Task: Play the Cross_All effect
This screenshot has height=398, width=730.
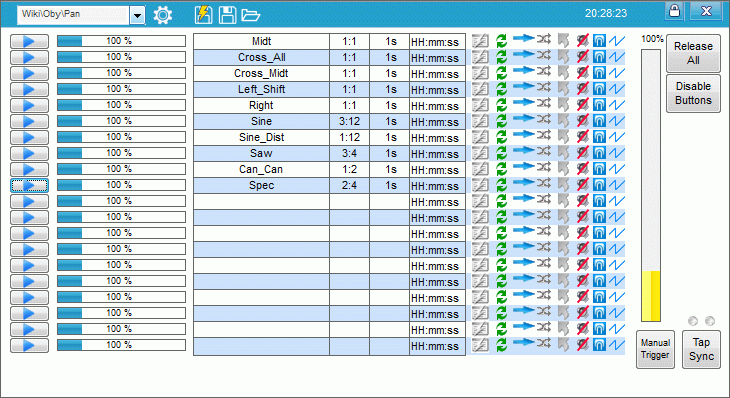Action: coord(29,57)
